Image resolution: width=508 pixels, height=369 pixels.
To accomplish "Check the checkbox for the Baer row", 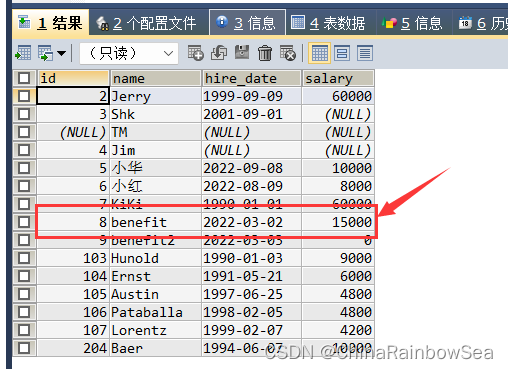I will (x=24, y=348).
